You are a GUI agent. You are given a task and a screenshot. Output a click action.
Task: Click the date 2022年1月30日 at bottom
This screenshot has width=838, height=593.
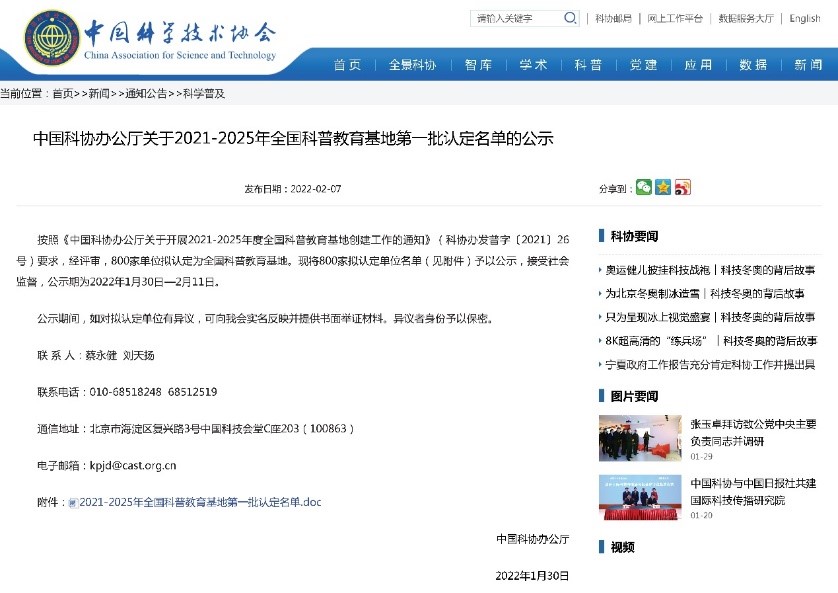(x=532, y=576)
